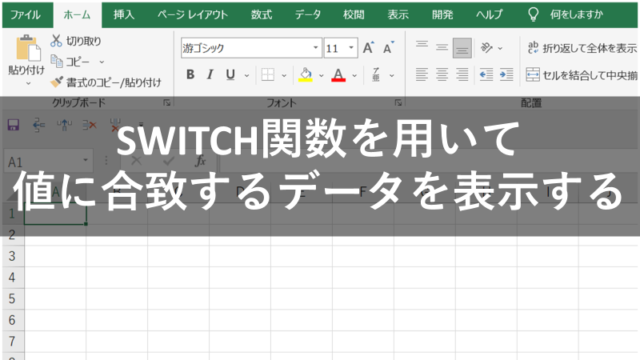640x360 pixels.
Task: Open the underline style dropdown arrow
Action: [x=247, y=76]
